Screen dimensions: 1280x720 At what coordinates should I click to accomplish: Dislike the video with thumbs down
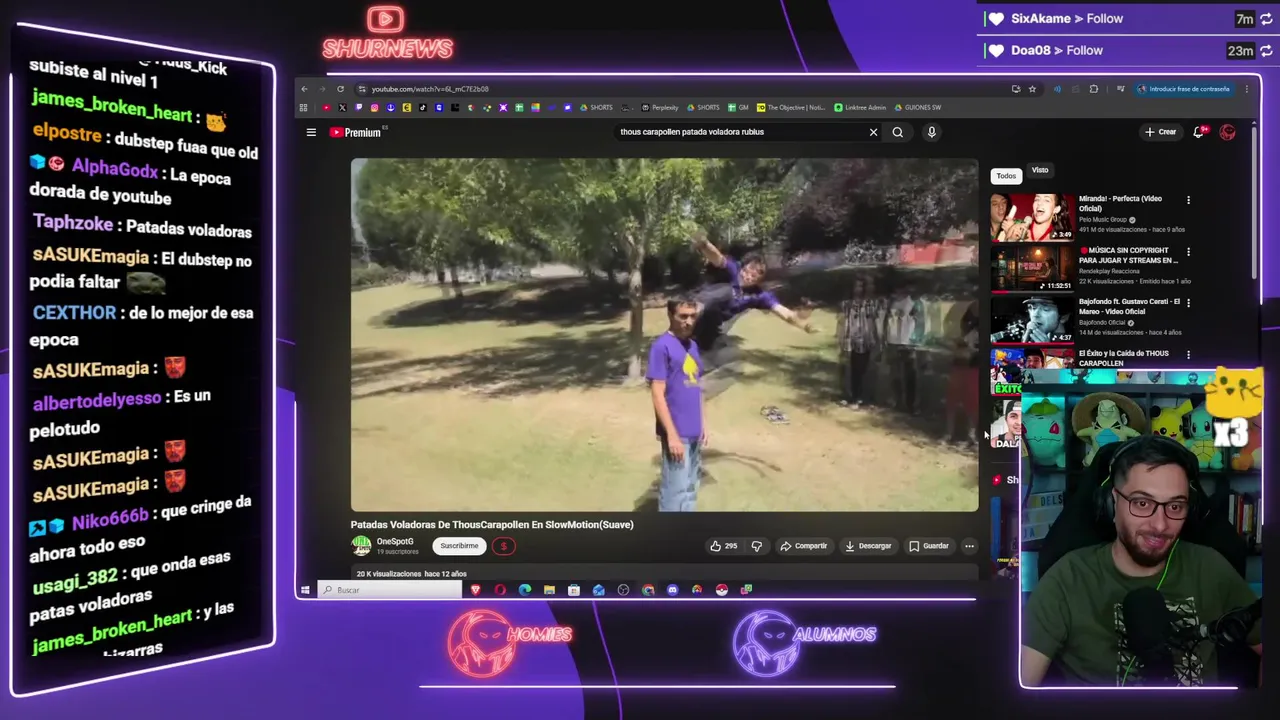757,546
